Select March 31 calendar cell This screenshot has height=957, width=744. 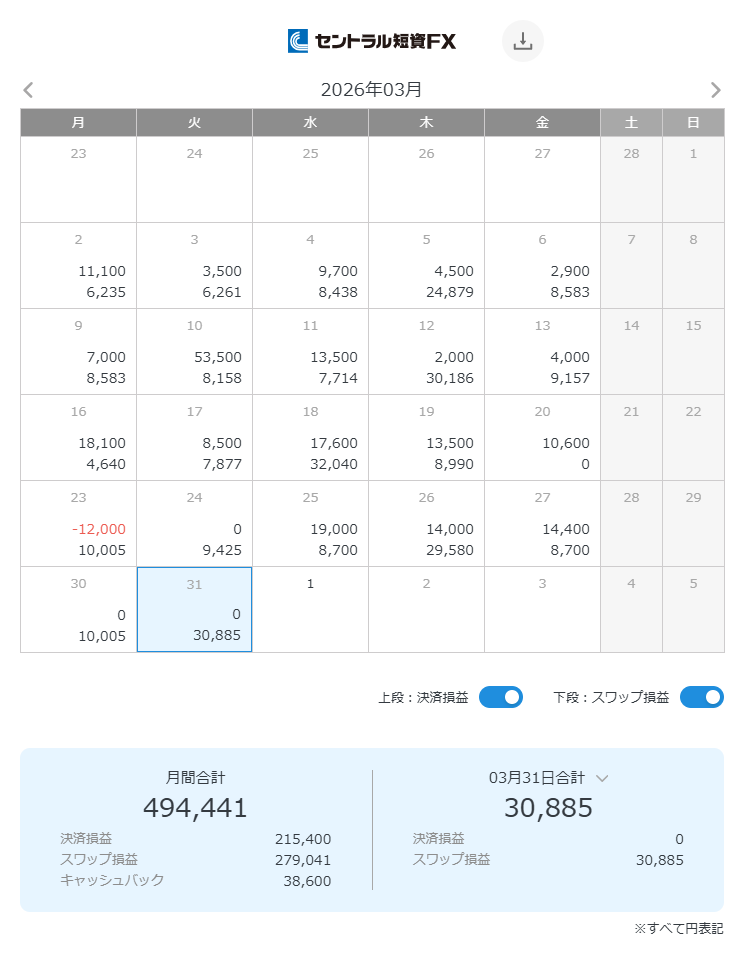tap(194, 610)
